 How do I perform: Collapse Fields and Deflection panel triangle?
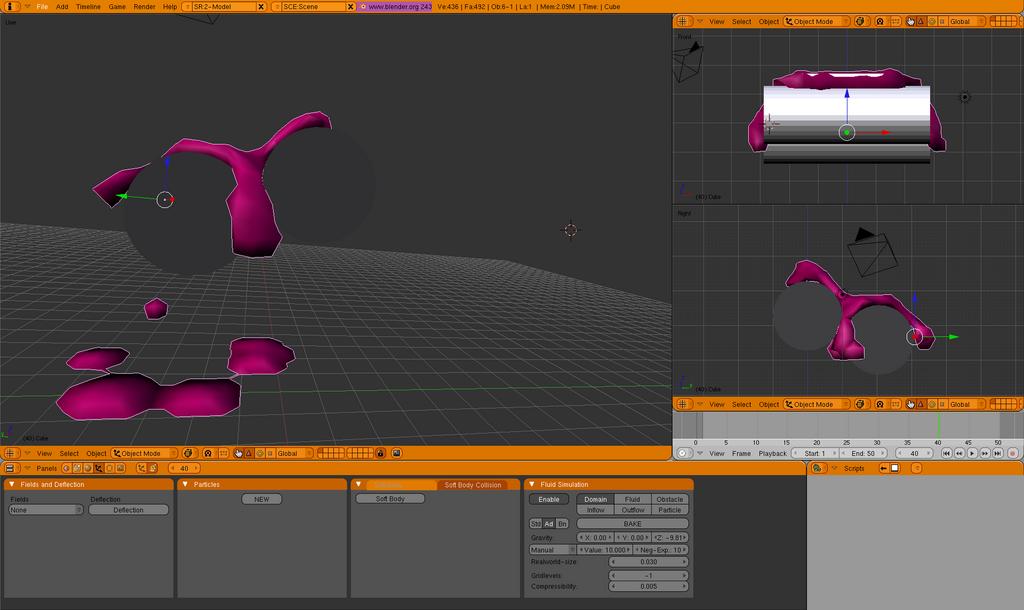pos(11,485)
